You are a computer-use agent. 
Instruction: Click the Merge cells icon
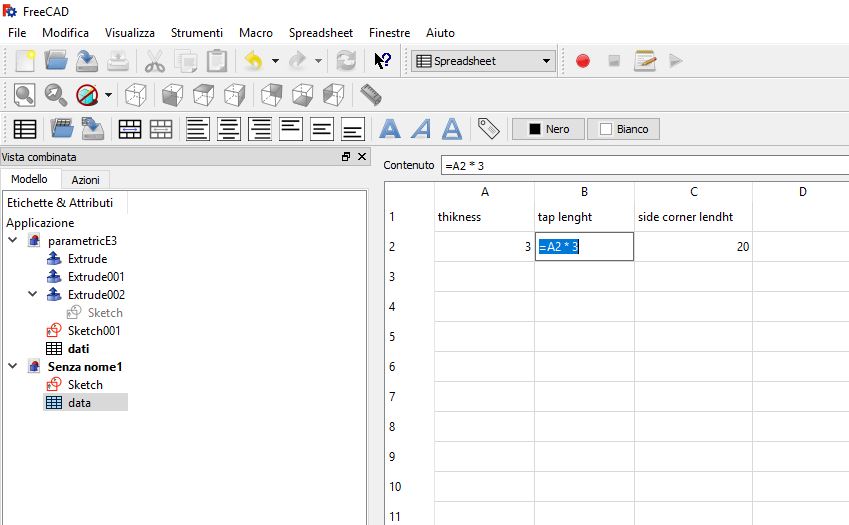(x=130, y=129)
